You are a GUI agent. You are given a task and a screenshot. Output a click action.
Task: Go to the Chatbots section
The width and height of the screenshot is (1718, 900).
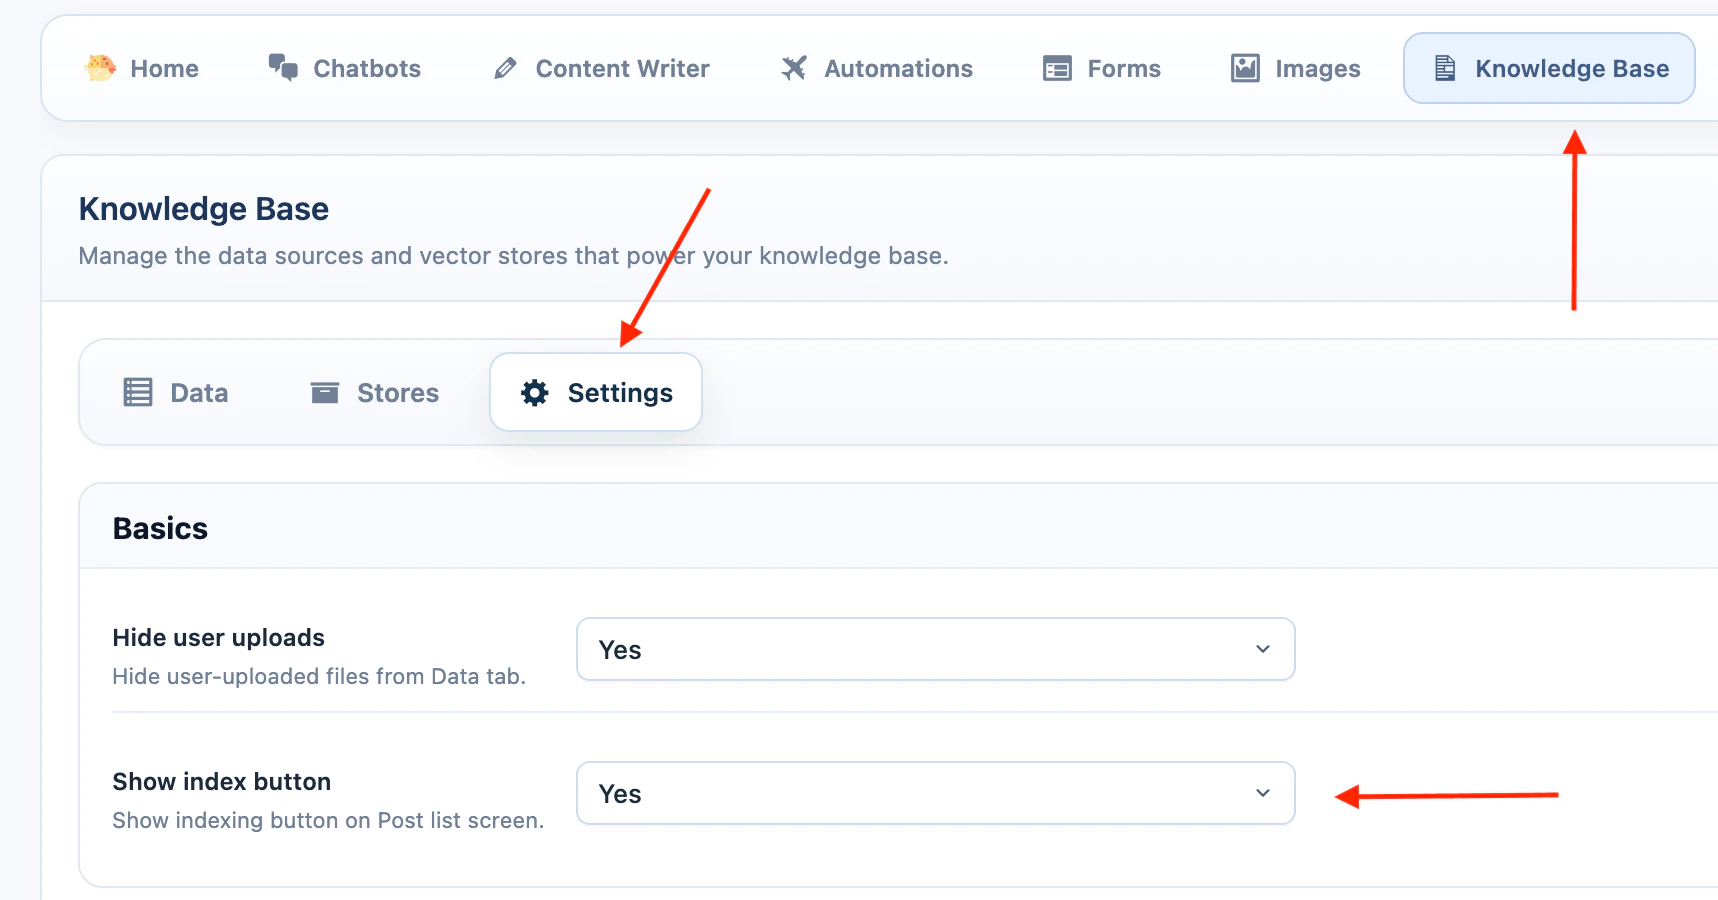click(345, 68)
